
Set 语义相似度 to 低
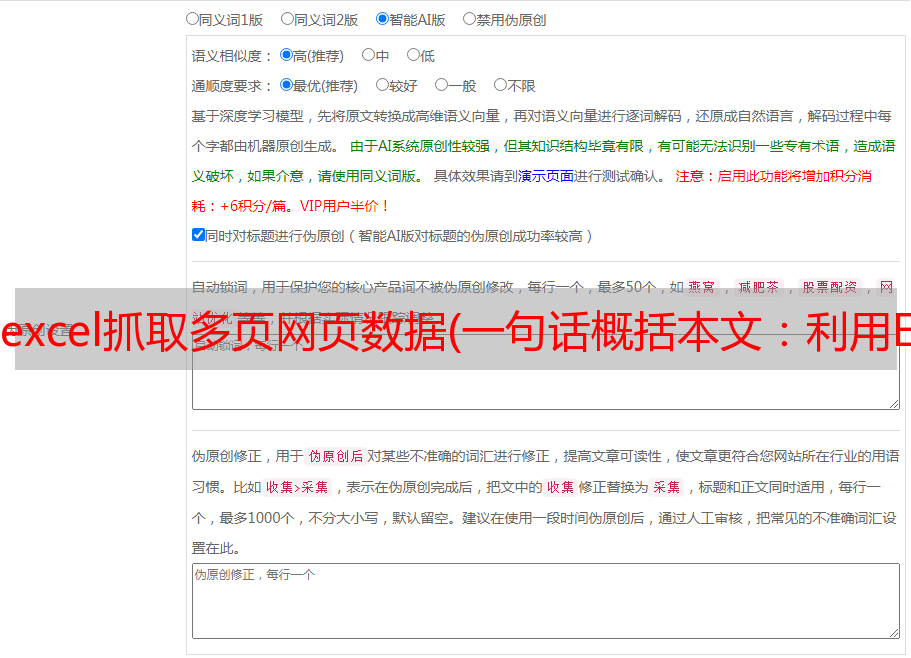tap(413, 55)
